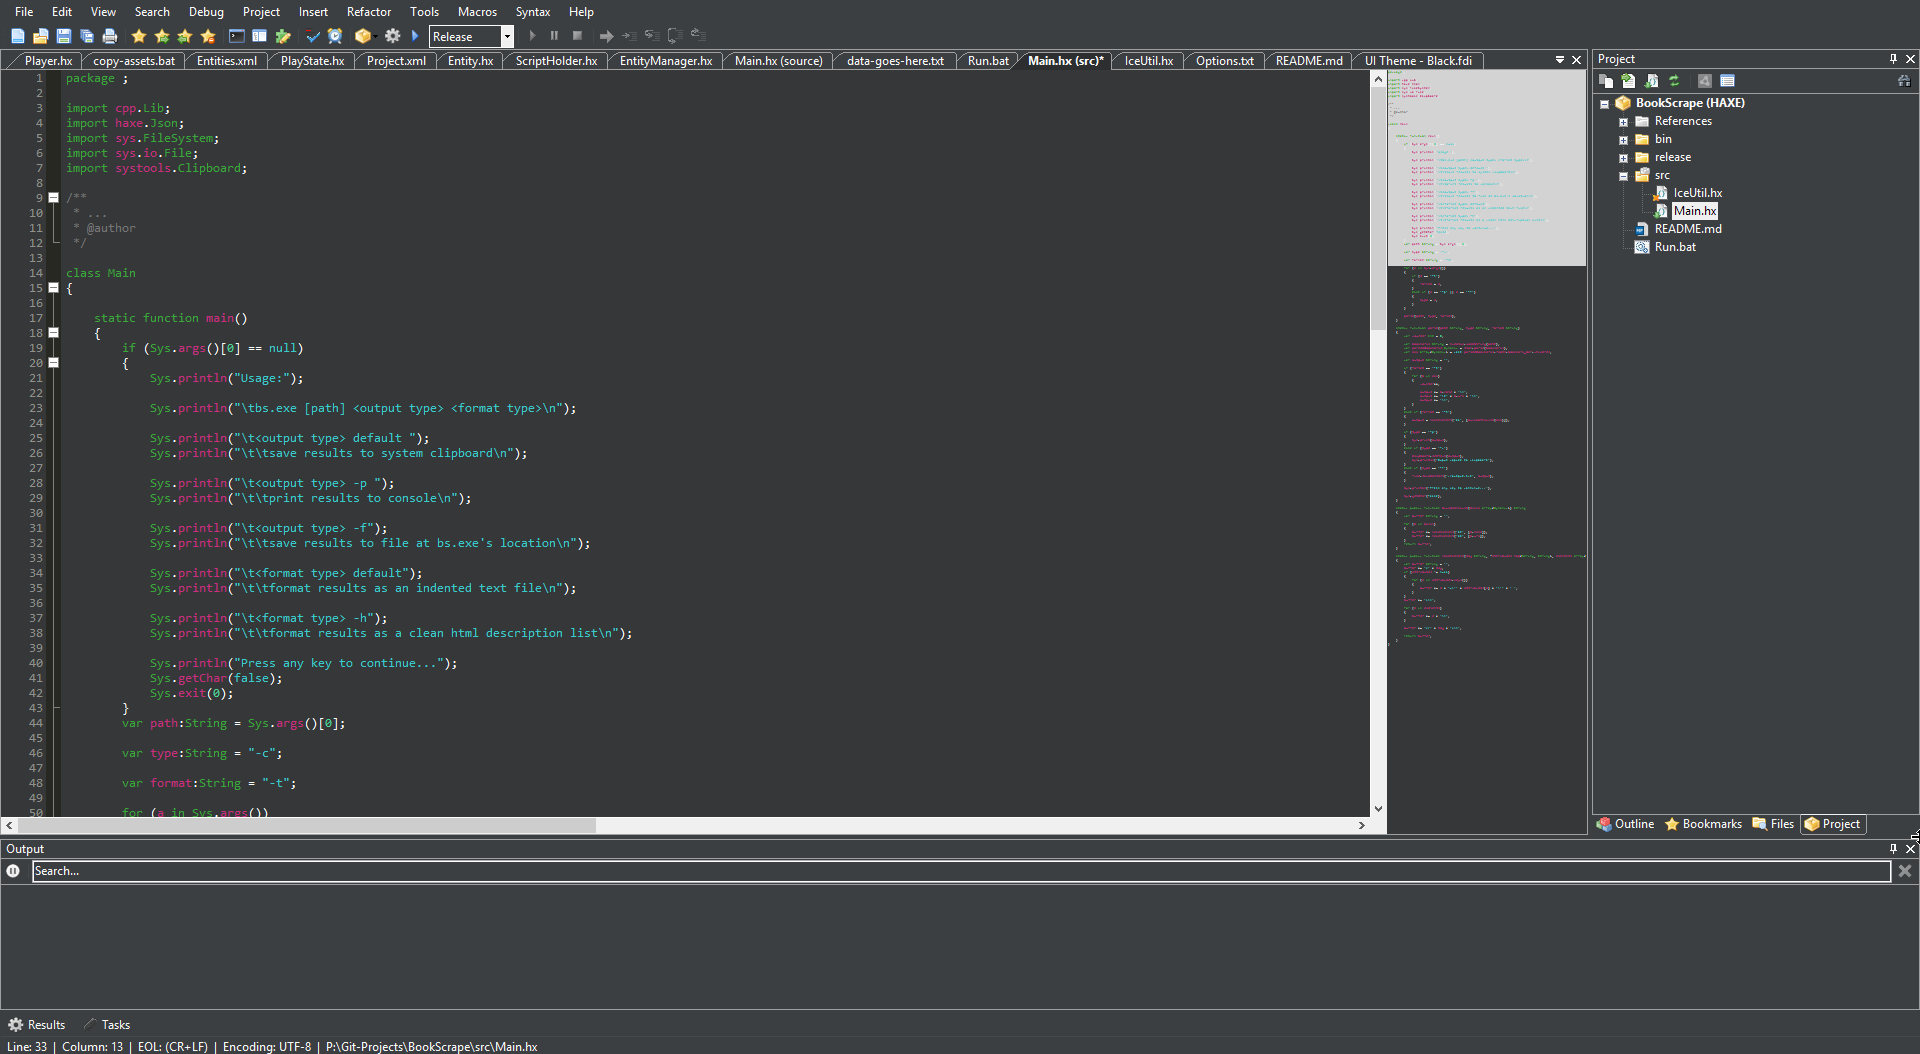Viewport: 1920px width, 1054px height.
Task: Open the Macros menu
Action: (477, 12)
